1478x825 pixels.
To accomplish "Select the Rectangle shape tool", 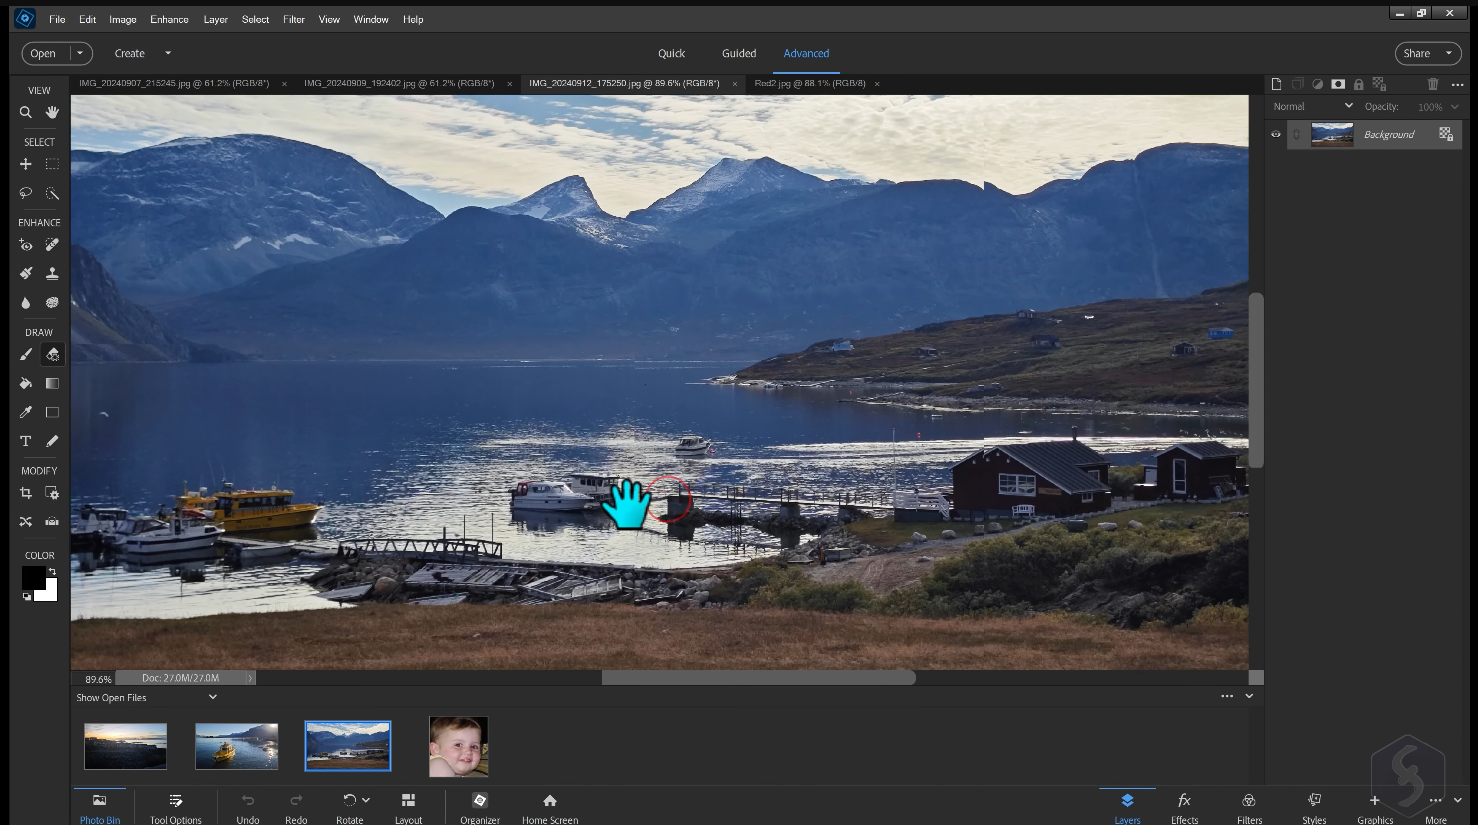I will click(x=52, y=412).
